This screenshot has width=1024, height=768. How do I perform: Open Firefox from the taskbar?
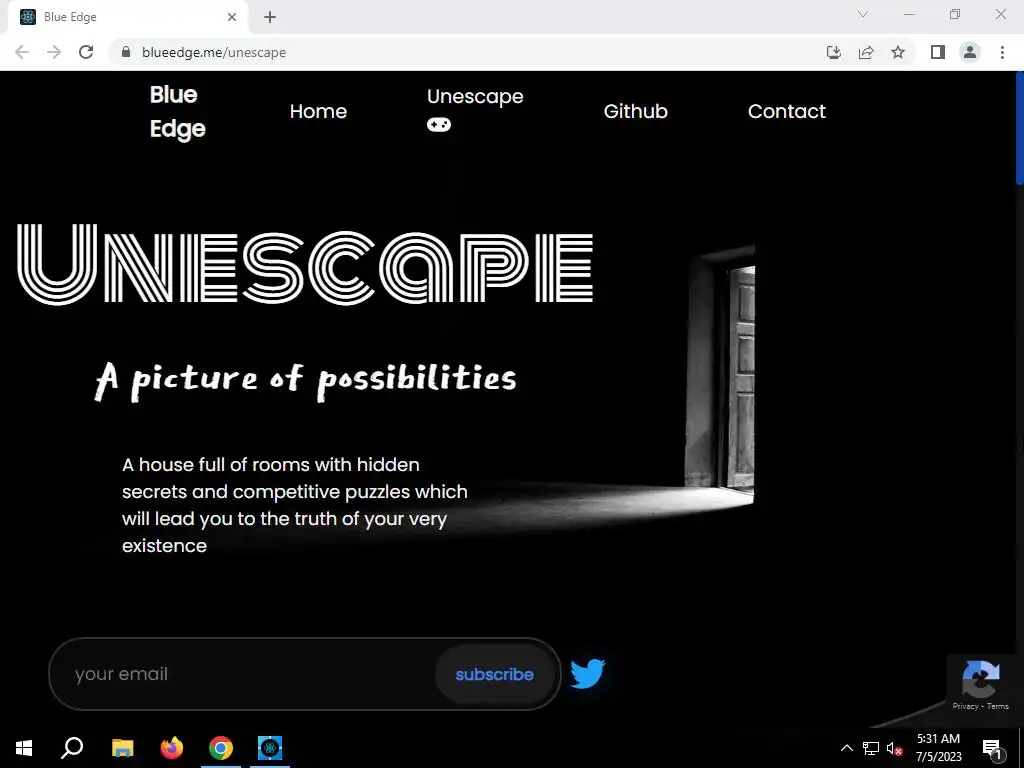(x=172, y=748)
